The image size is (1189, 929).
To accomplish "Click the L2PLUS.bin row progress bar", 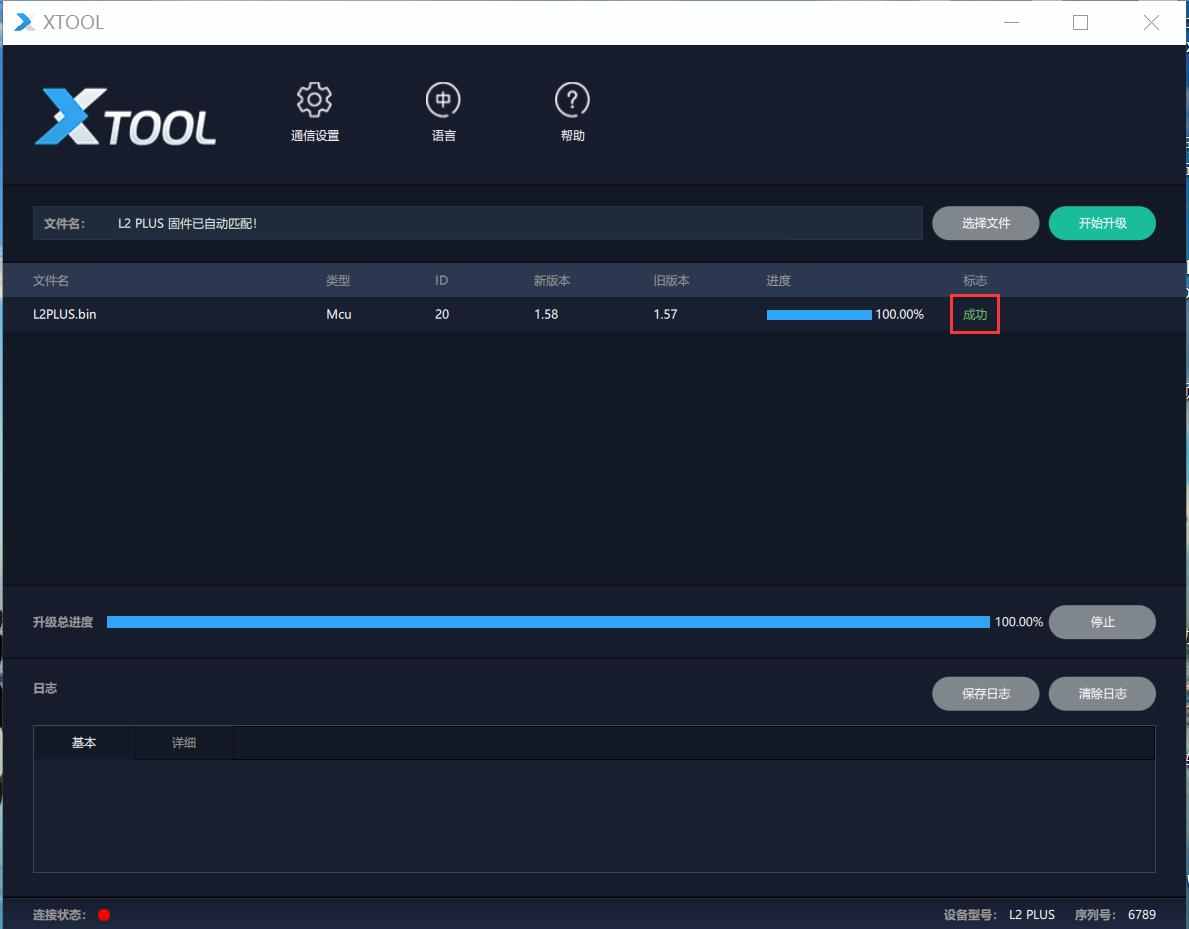I will pyautogui.click(x=819, y=315).
